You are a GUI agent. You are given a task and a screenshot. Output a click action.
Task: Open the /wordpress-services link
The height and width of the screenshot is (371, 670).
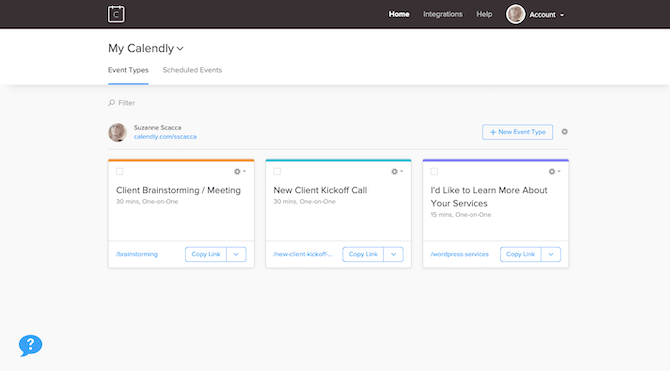459,254
